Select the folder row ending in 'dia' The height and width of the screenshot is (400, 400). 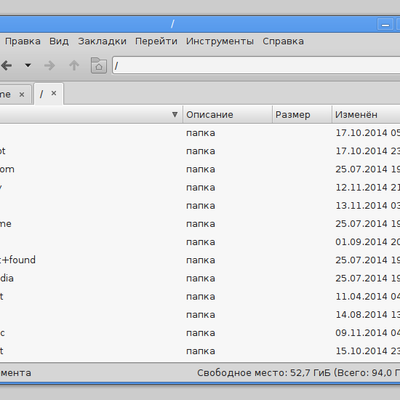(x=200, y=278)
